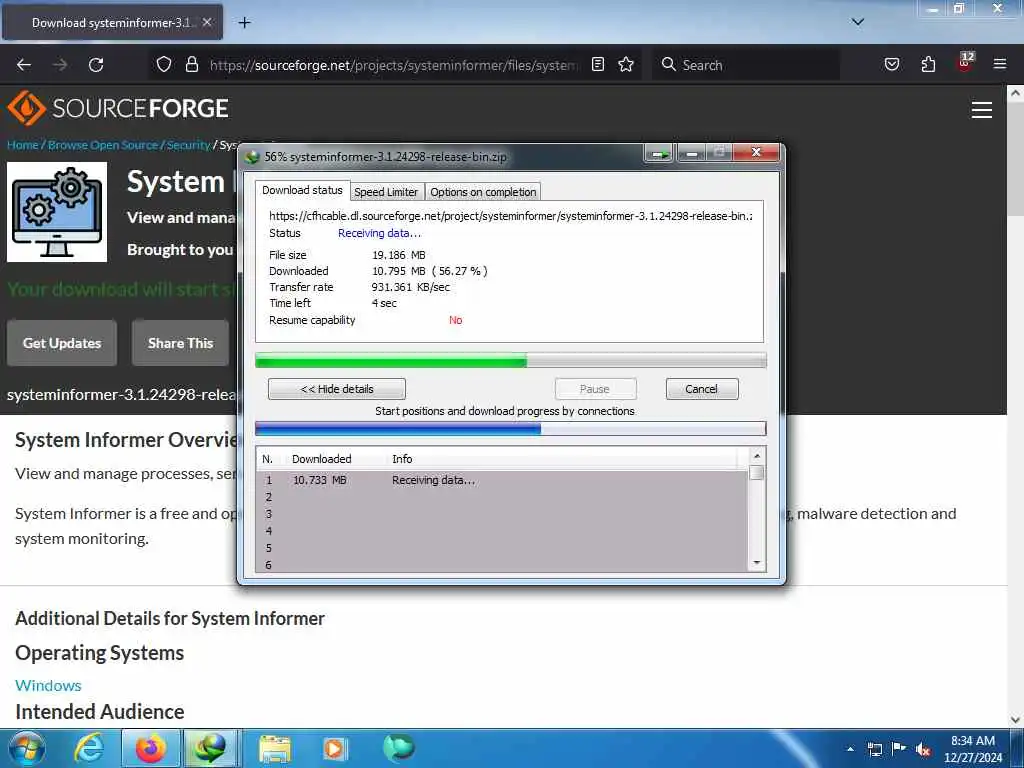Open media player taskbar icon
Screen dimensions: 1024x768
click(335, 748)
